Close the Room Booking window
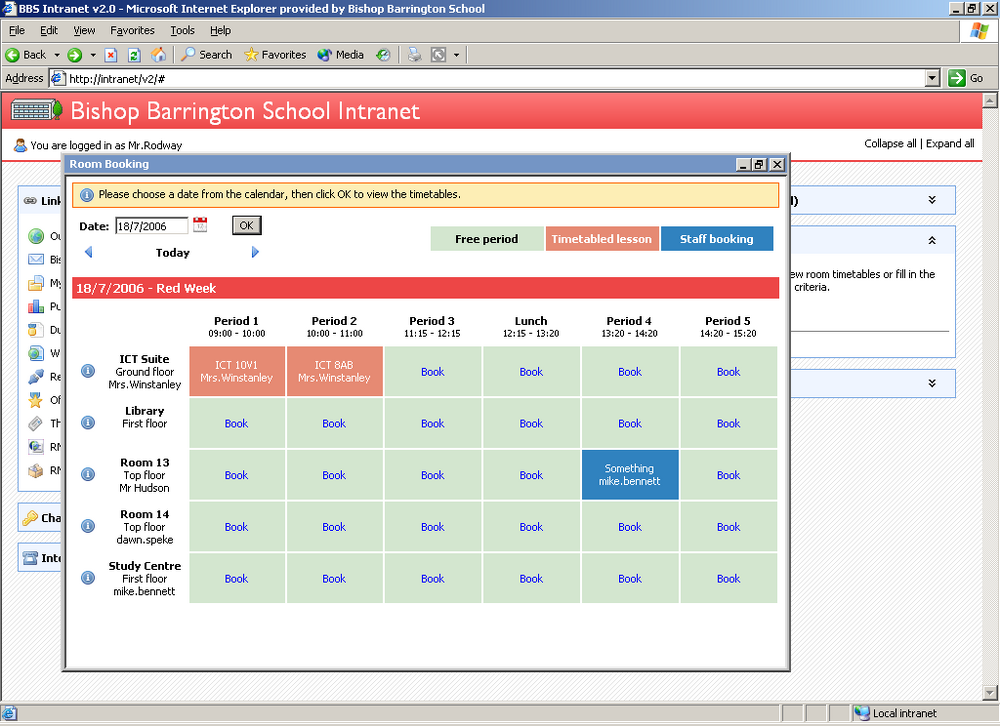 coord(776,165)
